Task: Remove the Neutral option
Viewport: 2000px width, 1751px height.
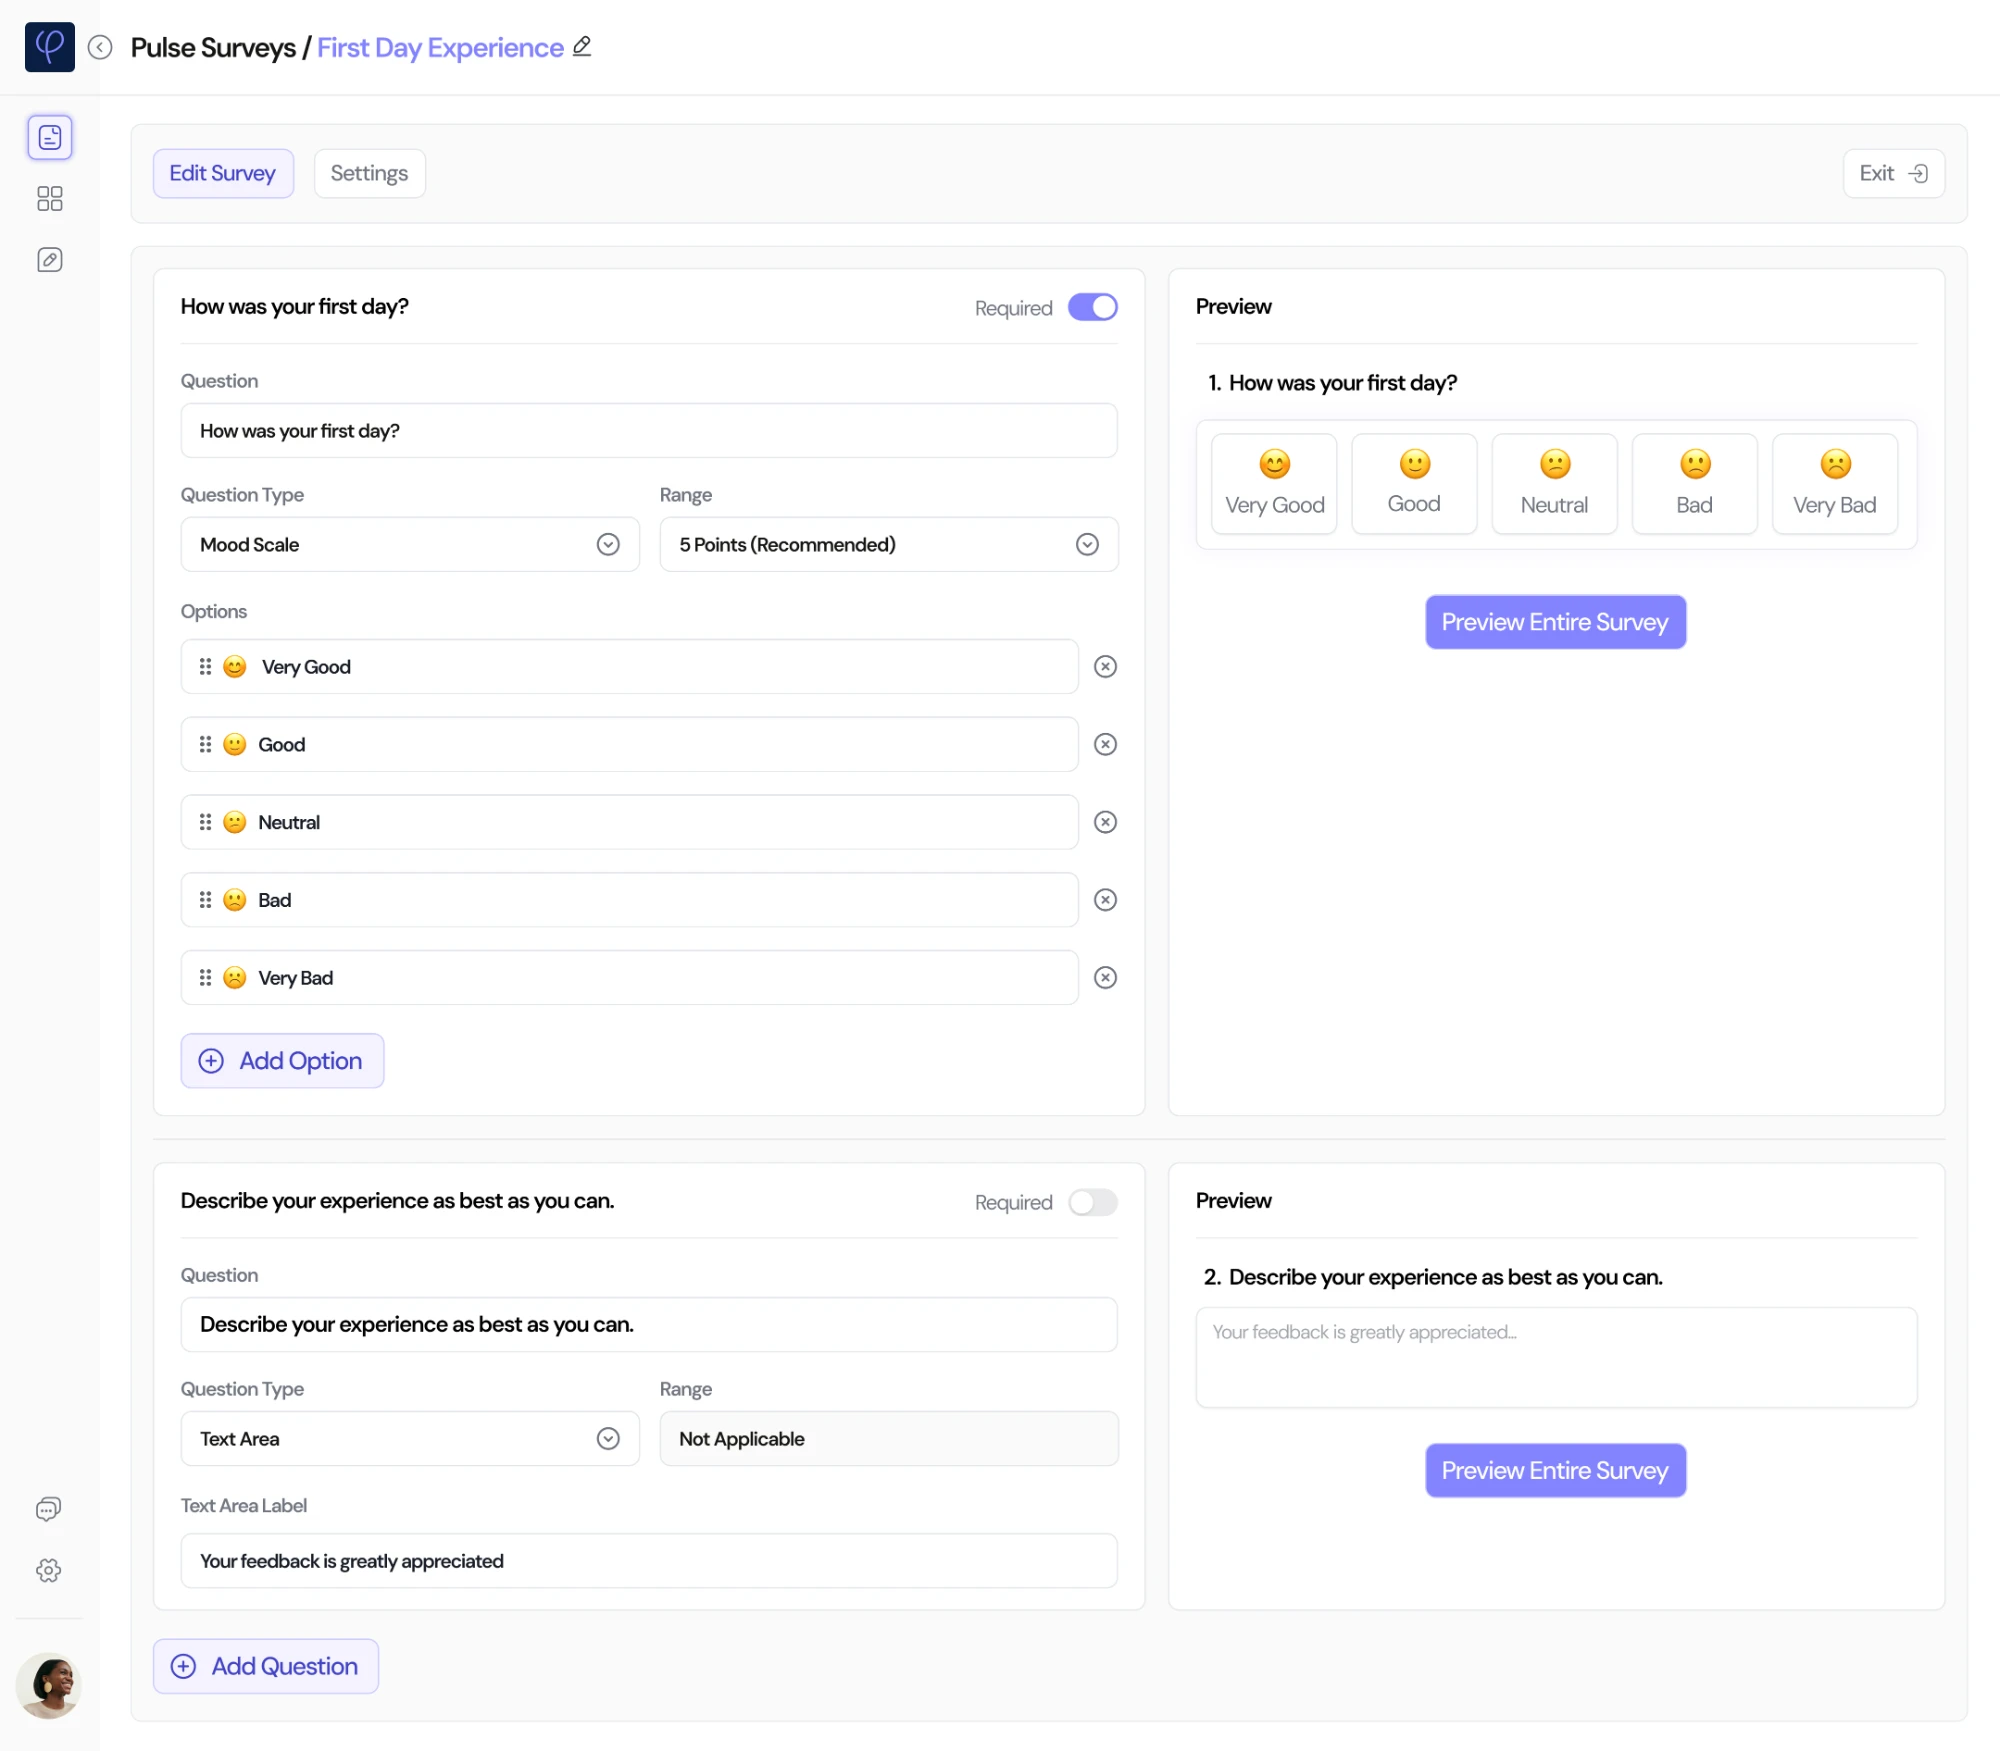Action: tap(1105, 822)
